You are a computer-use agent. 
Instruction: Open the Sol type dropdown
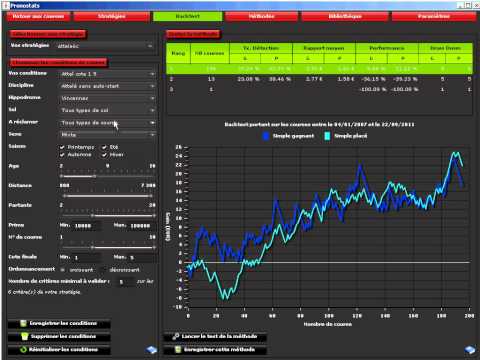pos(107,110)
